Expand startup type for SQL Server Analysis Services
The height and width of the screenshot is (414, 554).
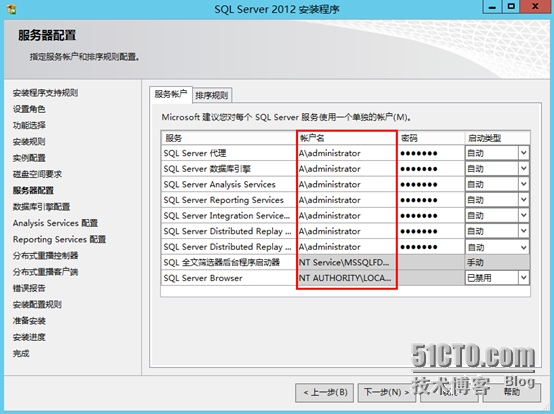point(524,184)
